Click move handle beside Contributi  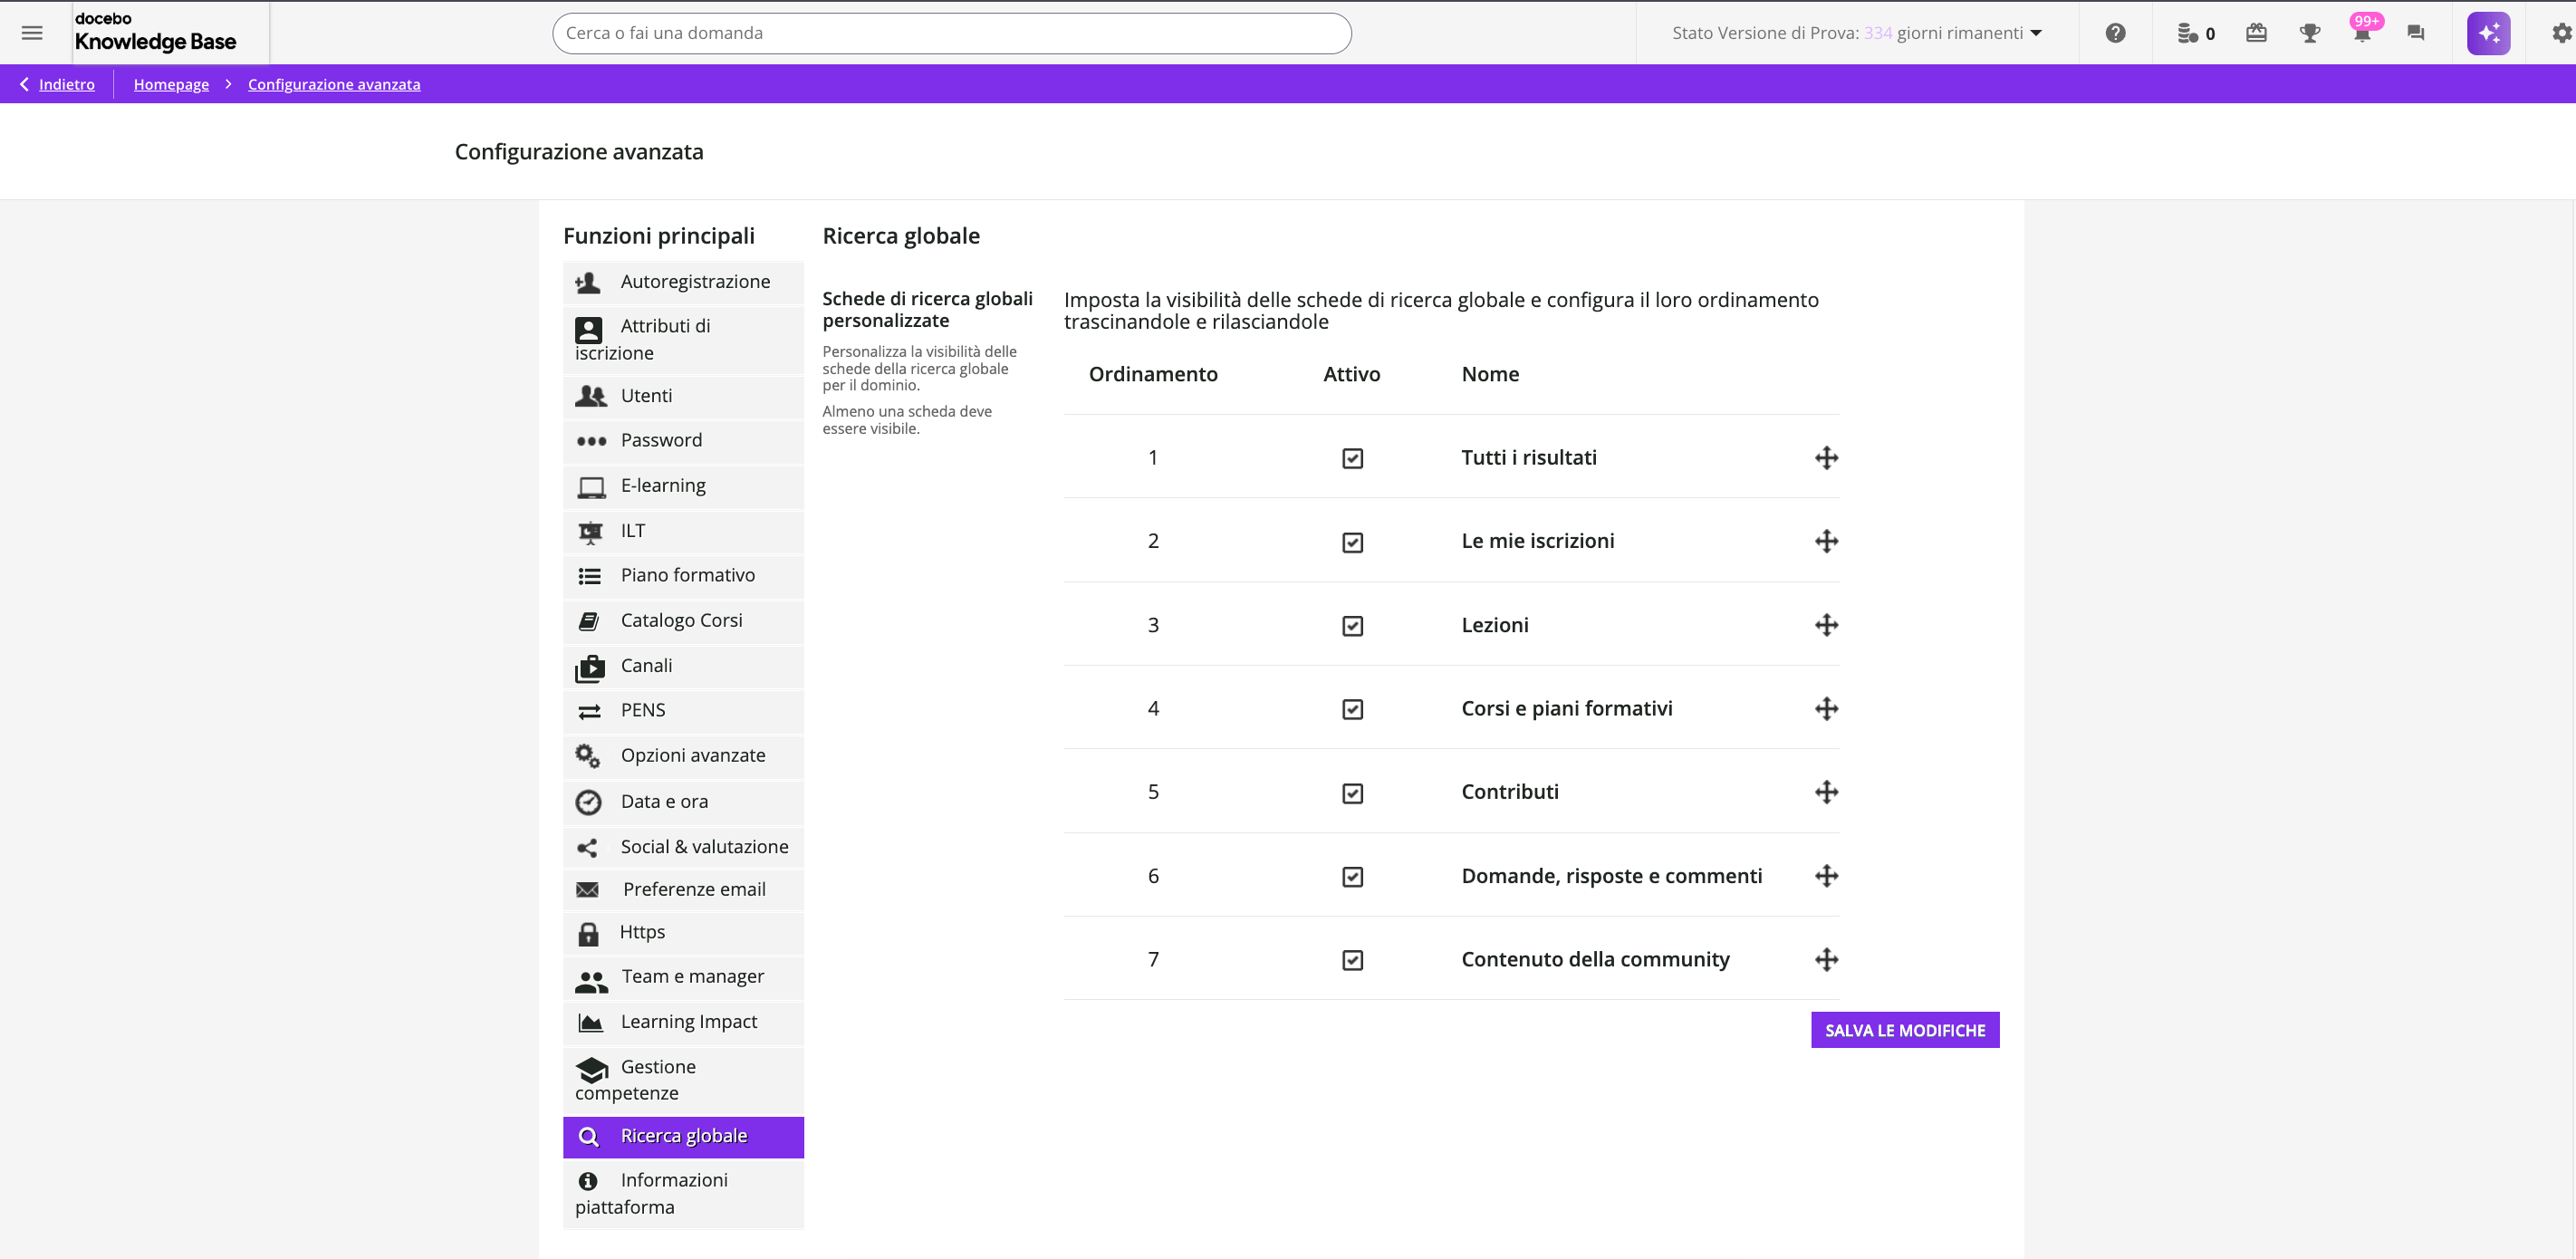pyautogui.click(x=1826, y=792)
